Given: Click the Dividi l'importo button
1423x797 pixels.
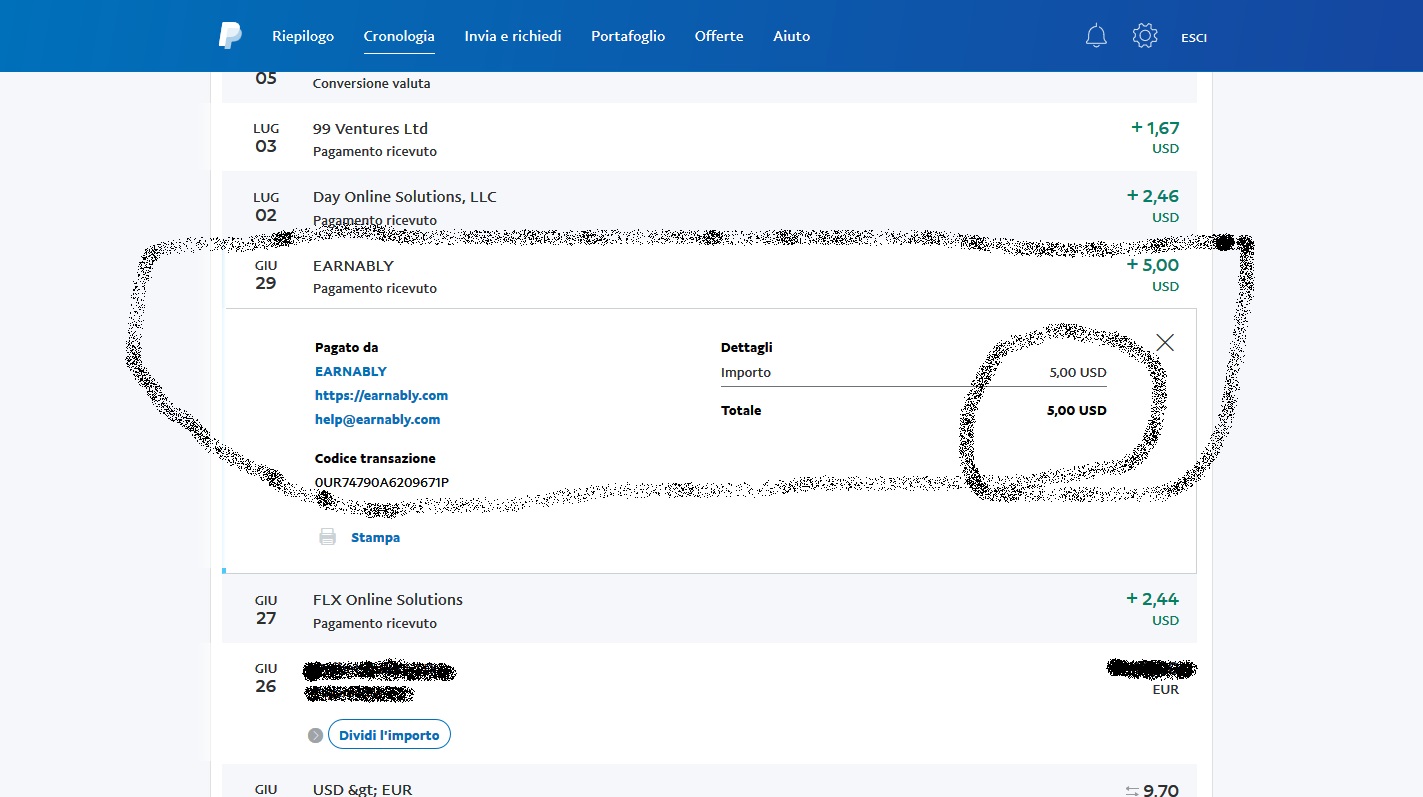Looking at the screenshot, I should (x=389, y=735).
